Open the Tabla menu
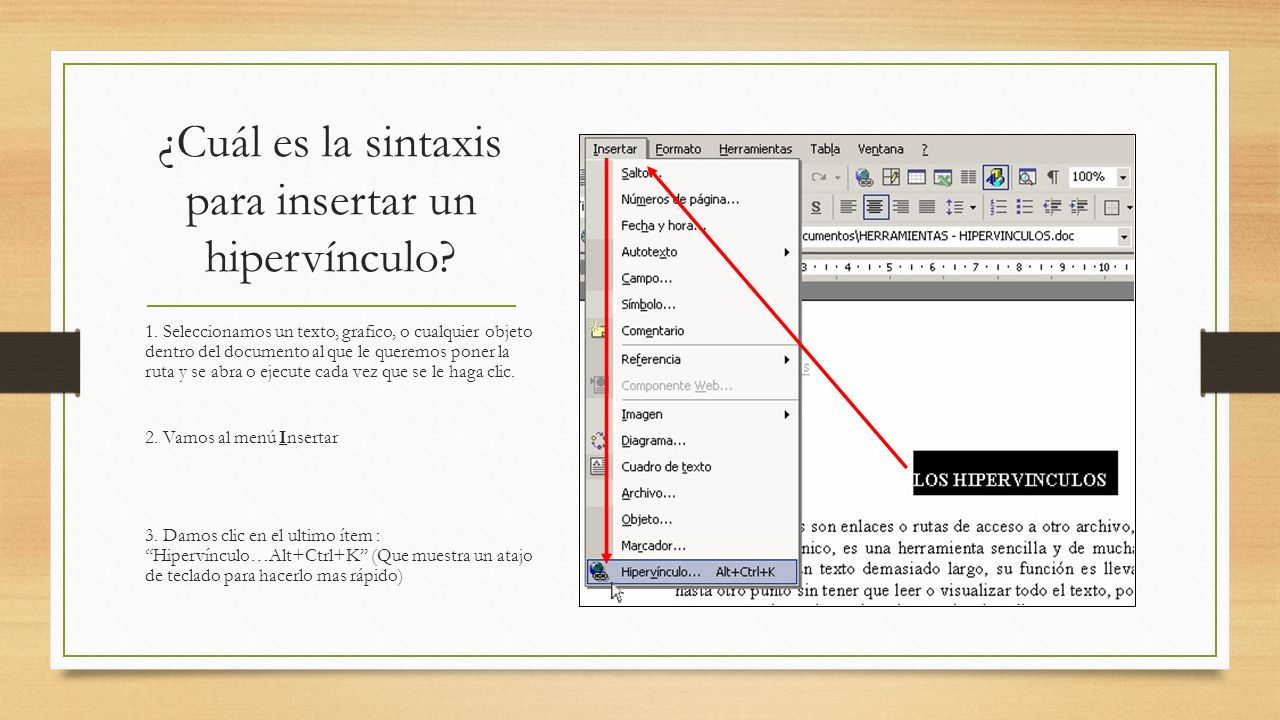Screen dimensions: 1280x720 tap(825, 149)
